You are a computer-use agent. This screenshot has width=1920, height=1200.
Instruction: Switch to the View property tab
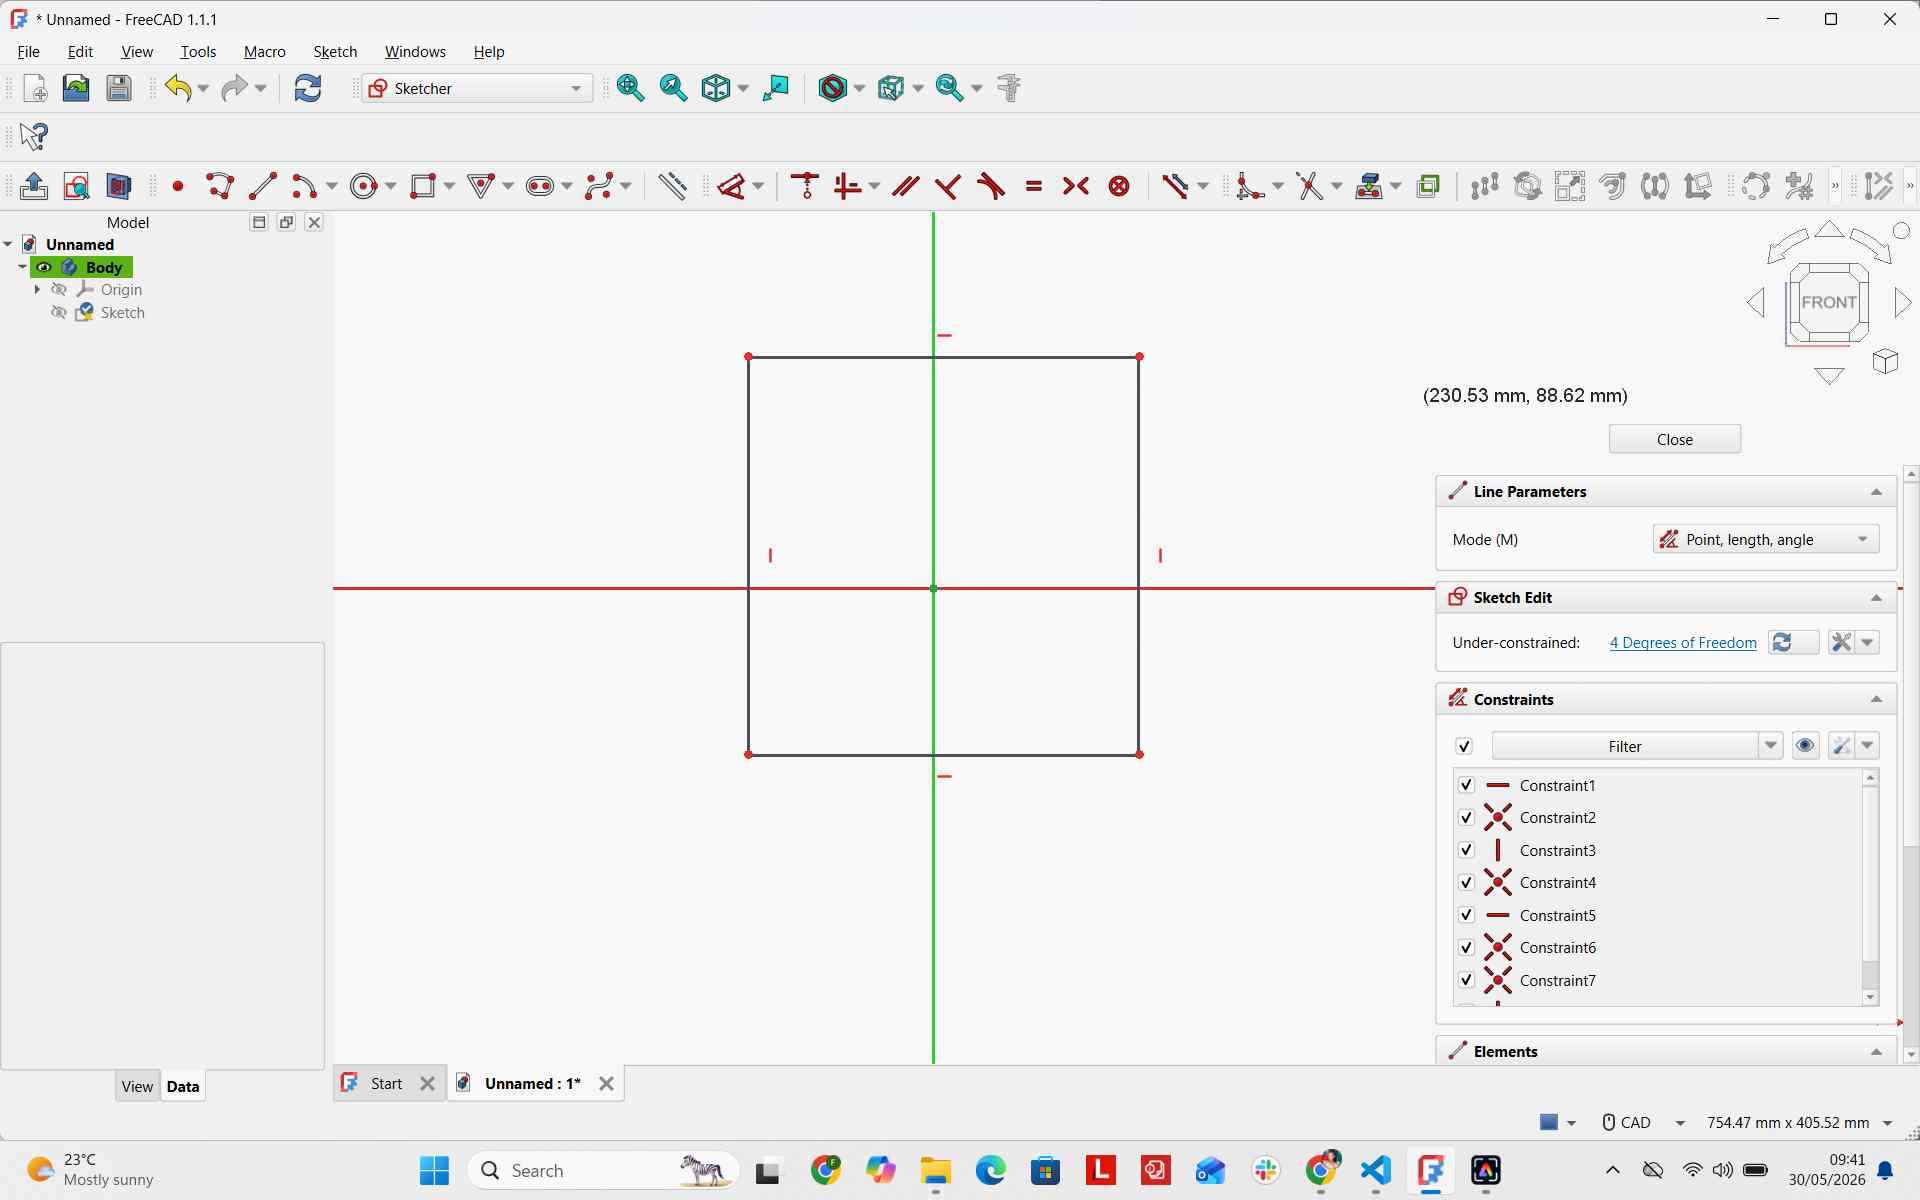[x=137, y=1086]
